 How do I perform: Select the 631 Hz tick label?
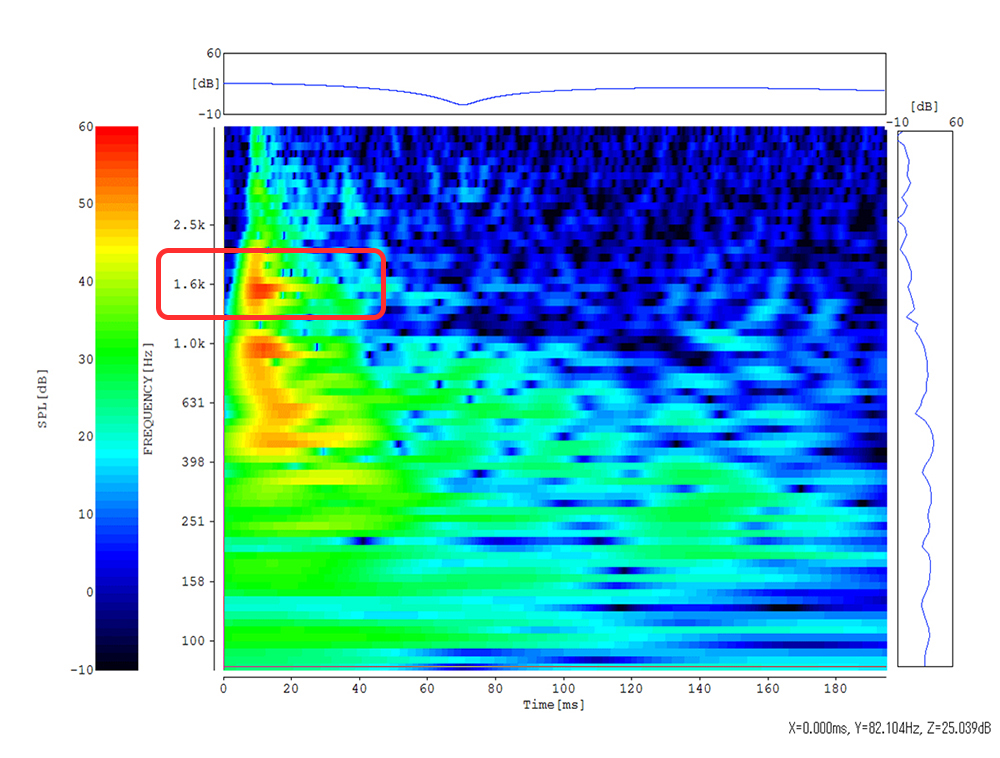point(193,403)
